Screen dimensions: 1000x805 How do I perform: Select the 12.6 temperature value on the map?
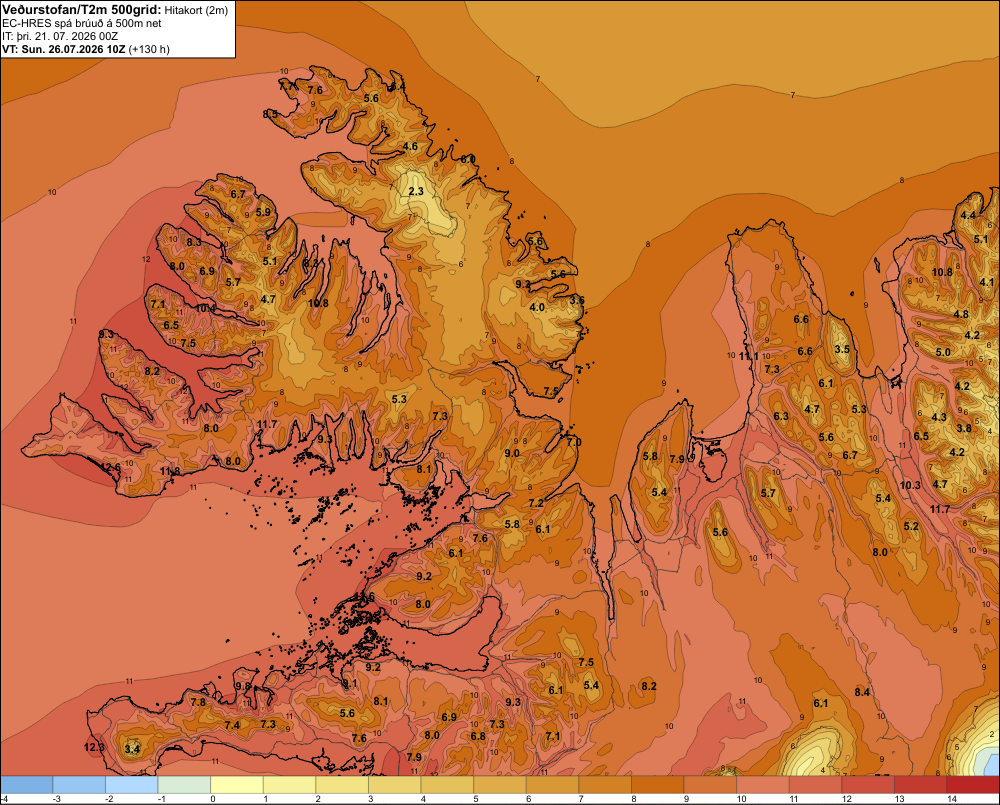tap(110, 468)
